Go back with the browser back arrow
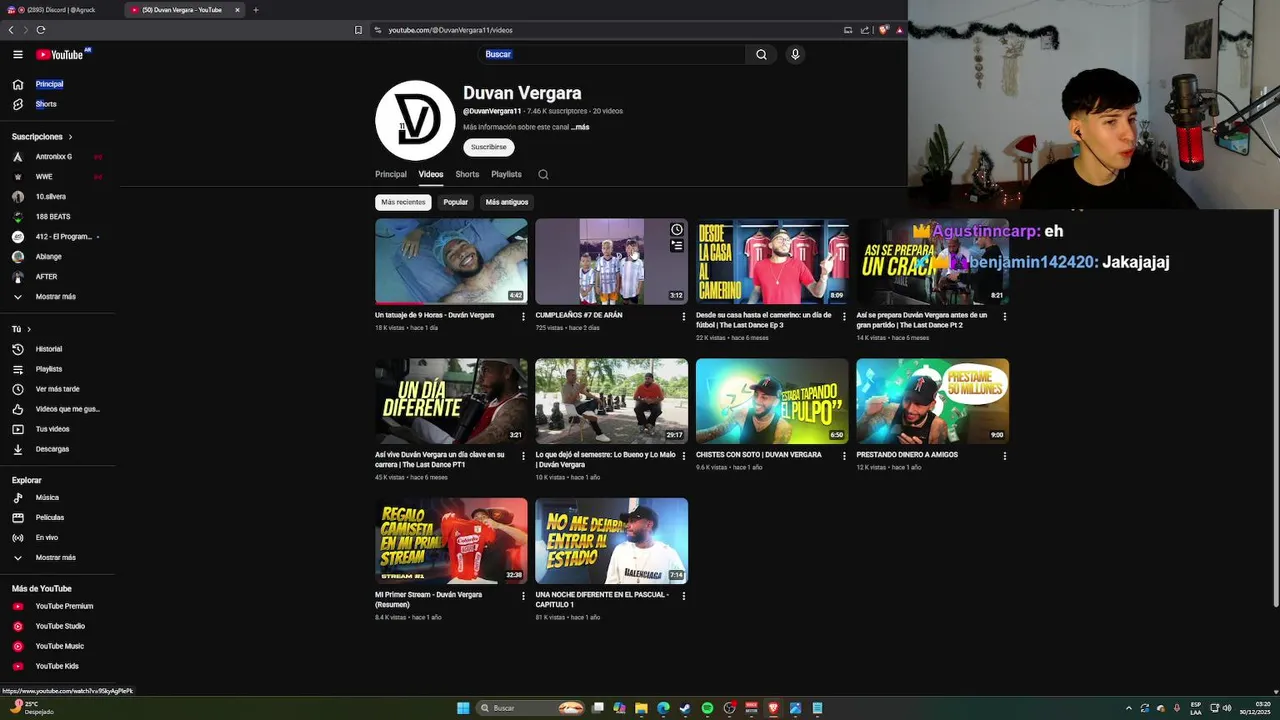This screenshot has width=1280, height=720. click(12, 30)
